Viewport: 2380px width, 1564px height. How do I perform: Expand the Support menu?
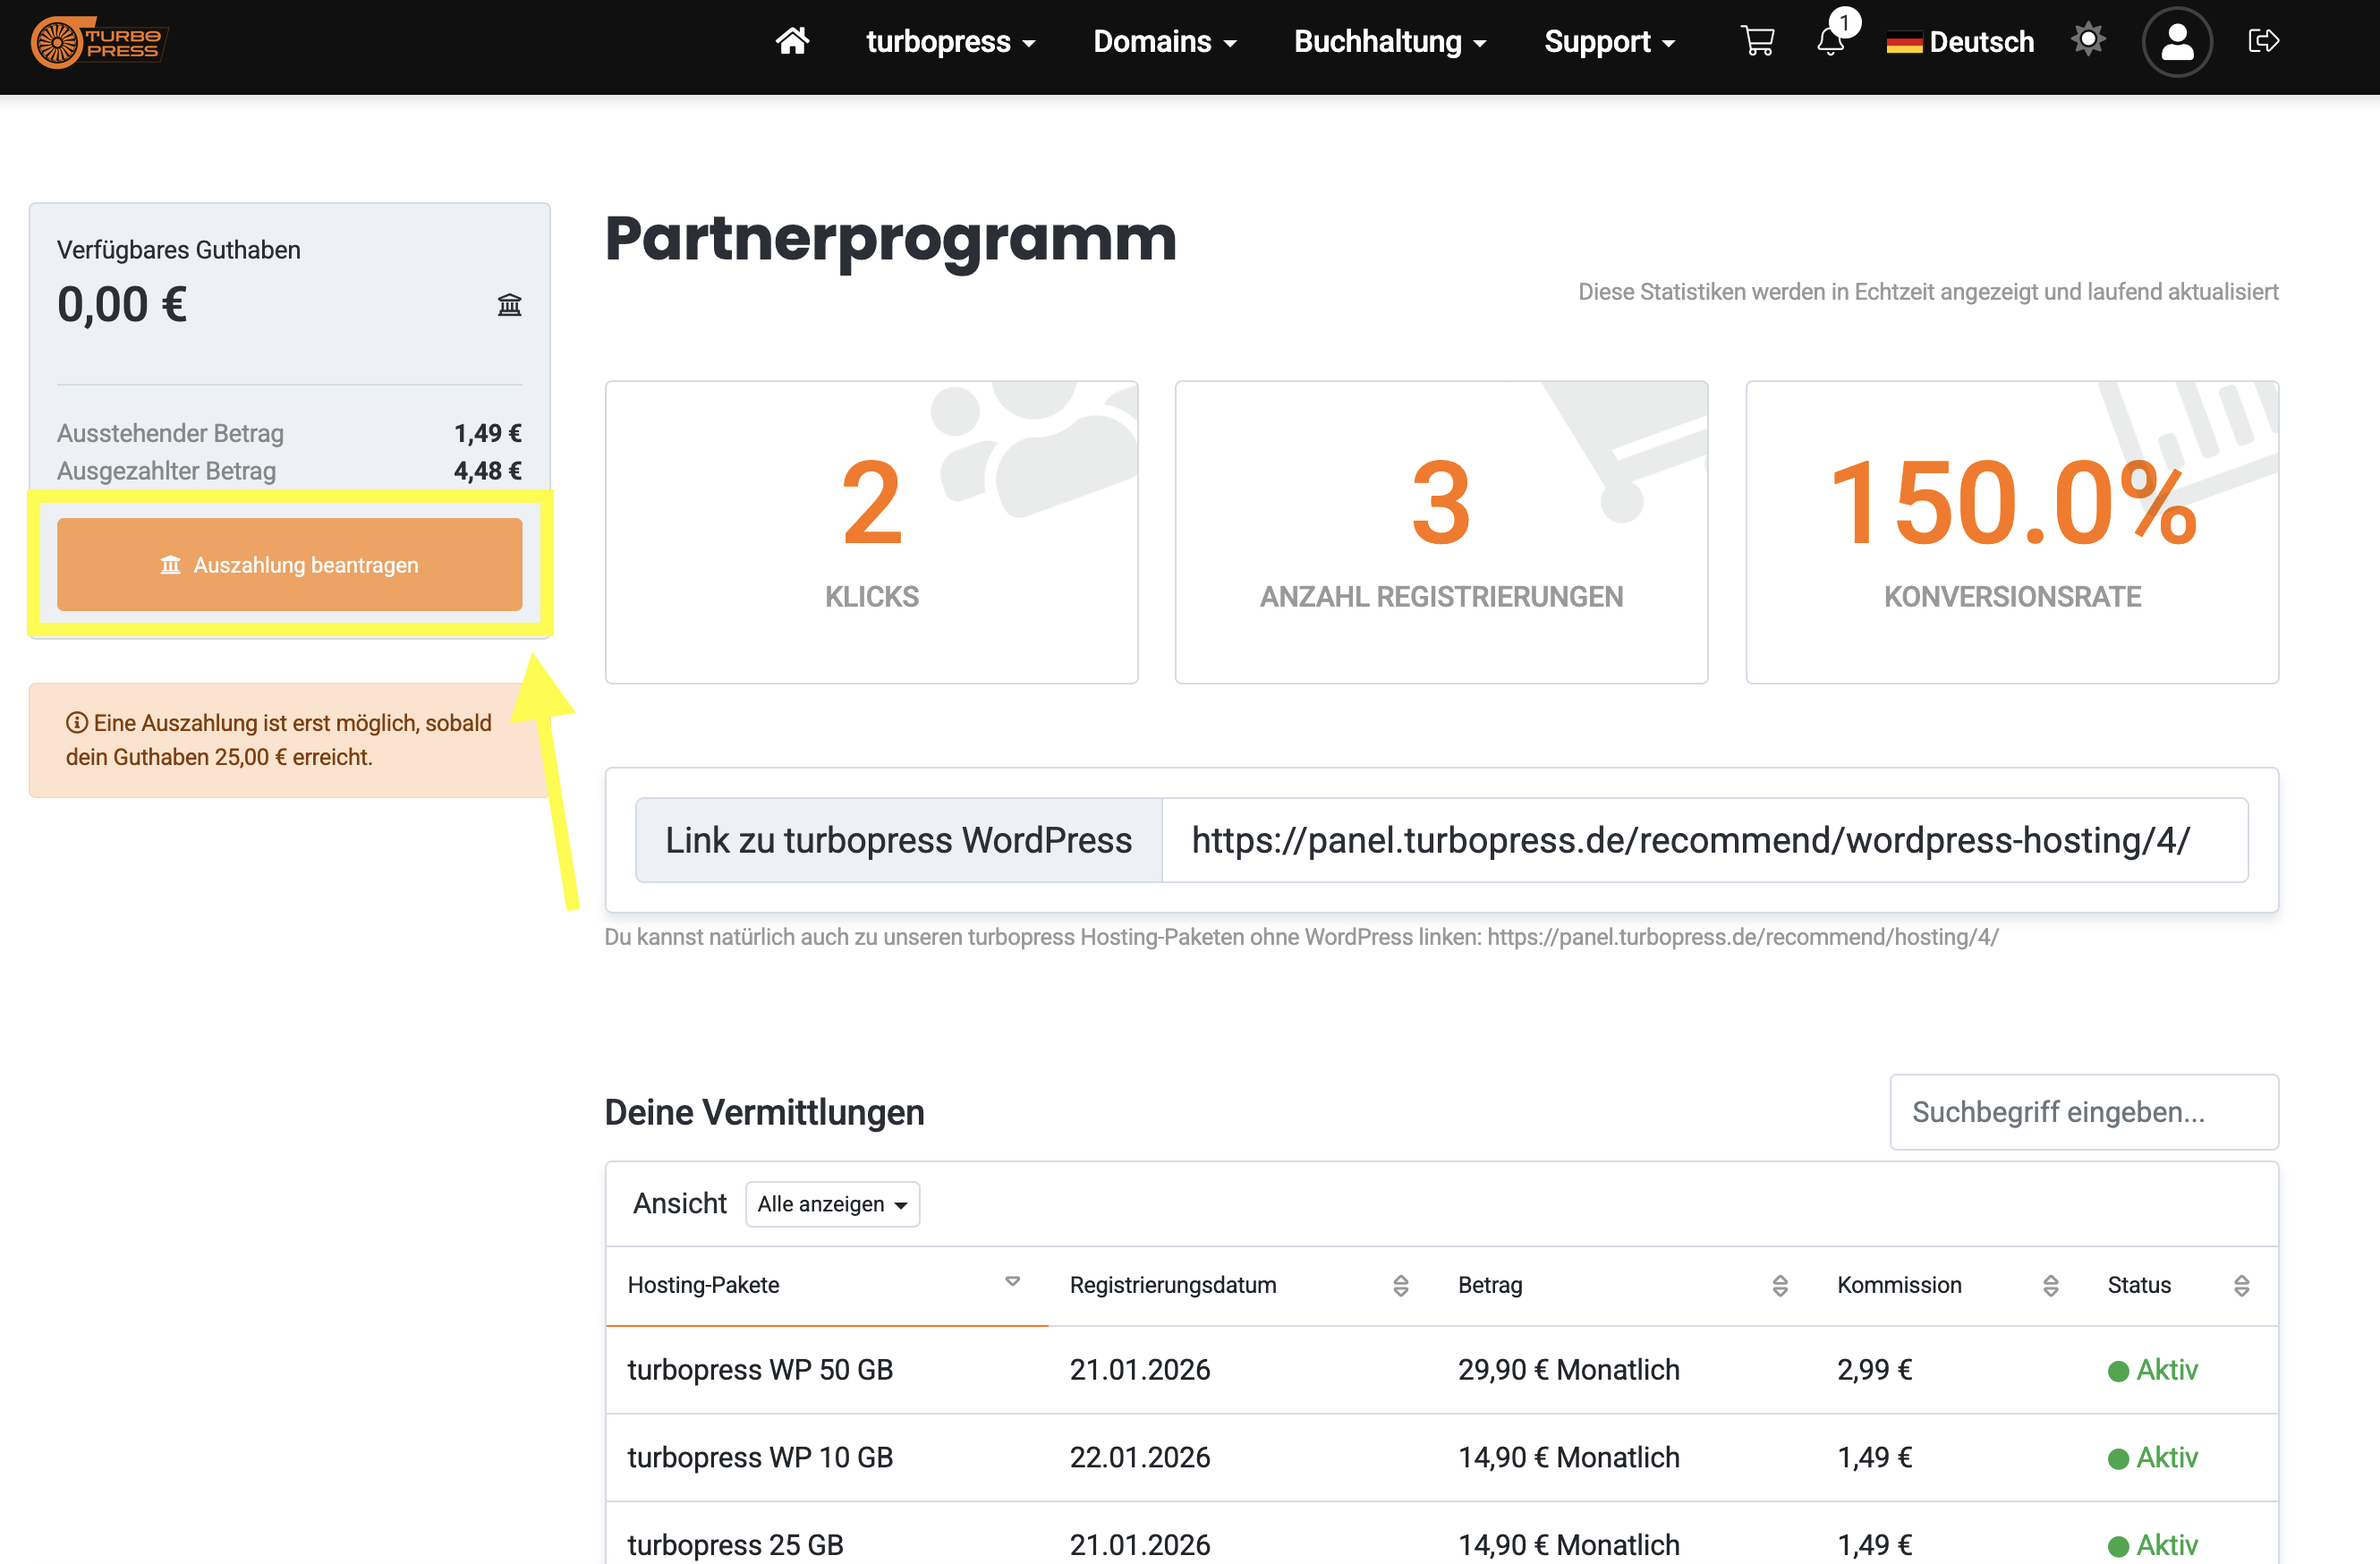pos(1608,42)
